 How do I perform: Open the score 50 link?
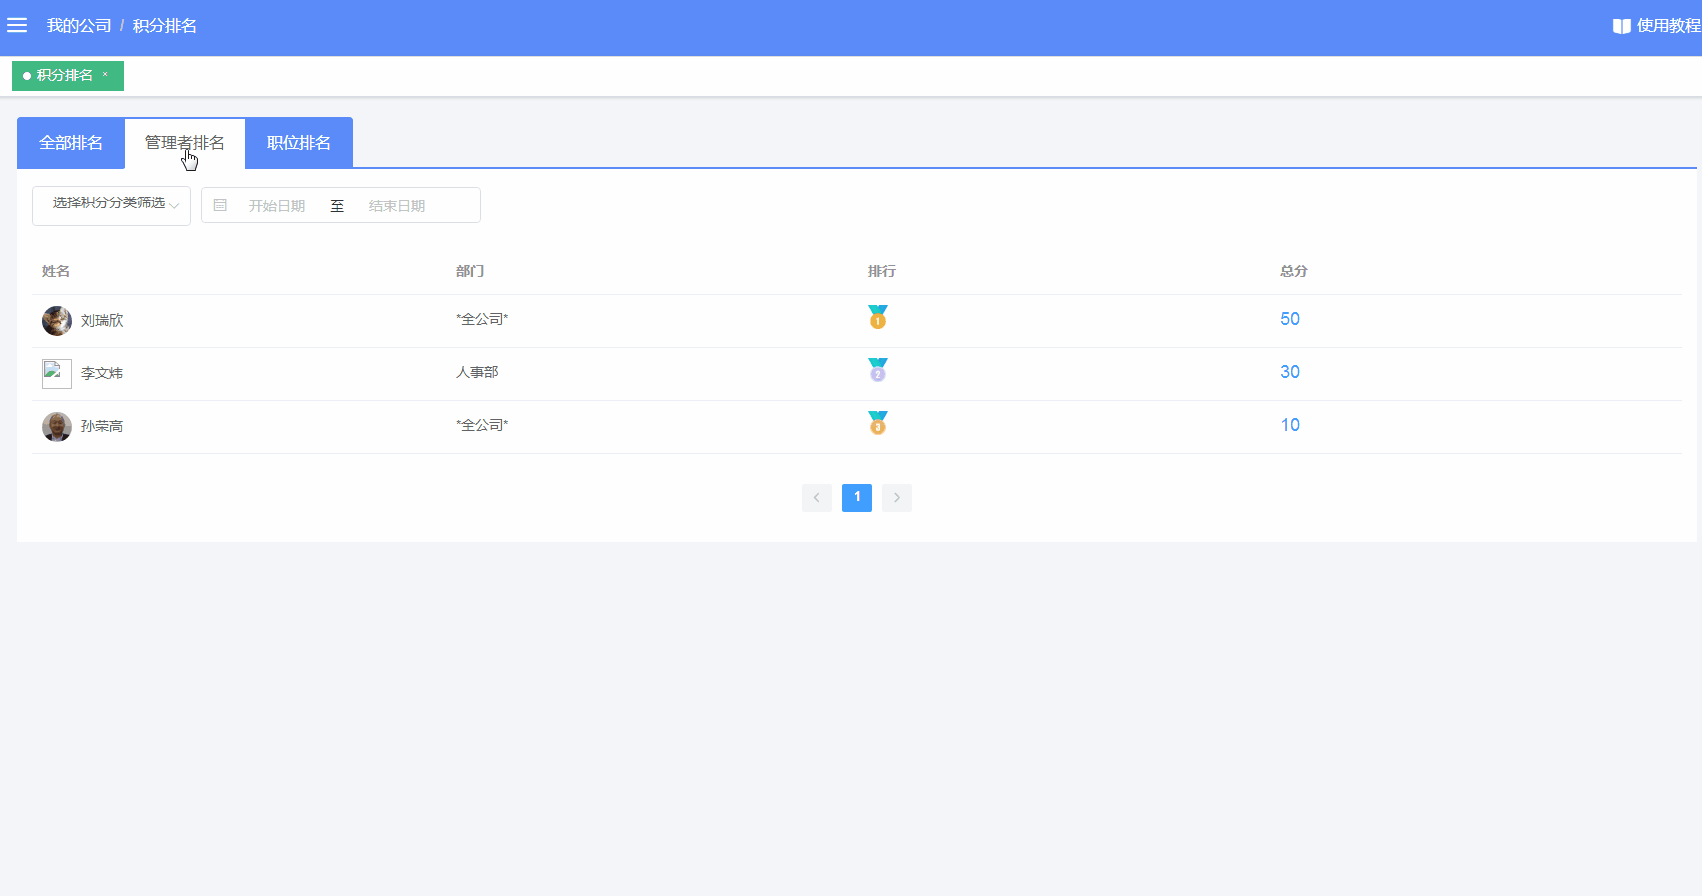1290,319
